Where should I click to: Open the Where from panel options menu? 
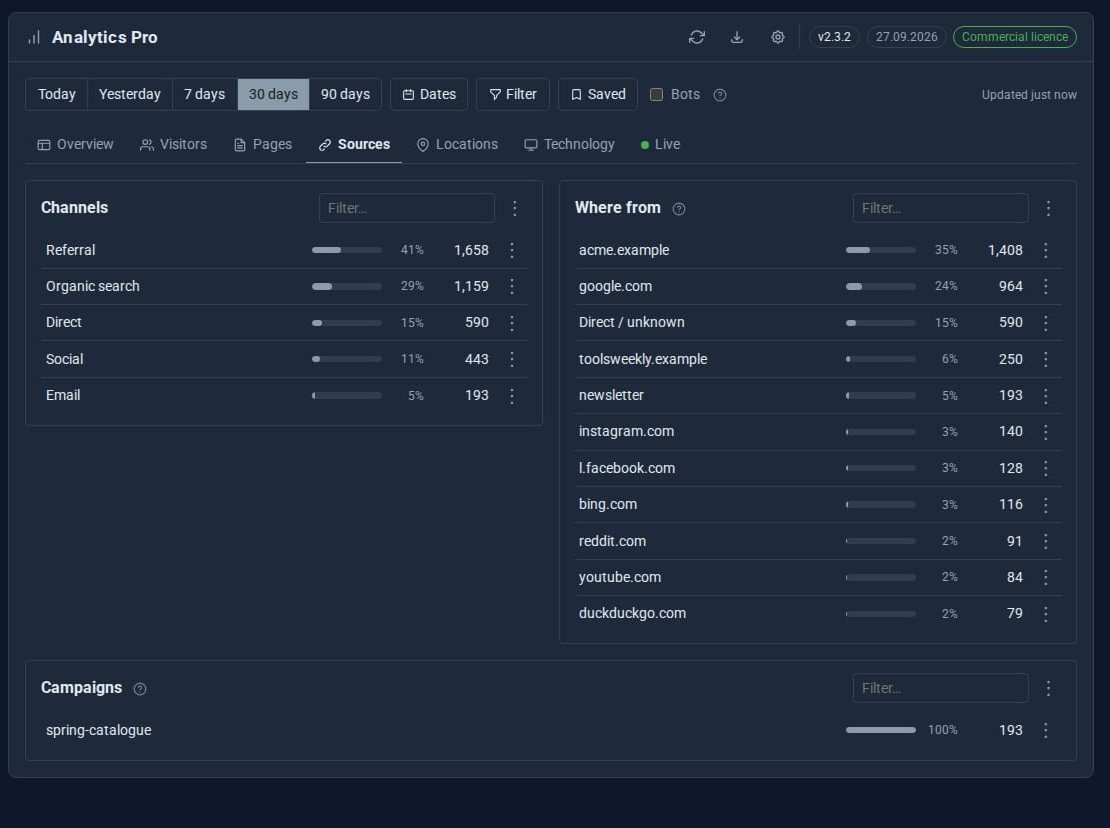click(x=1048, y=208)
